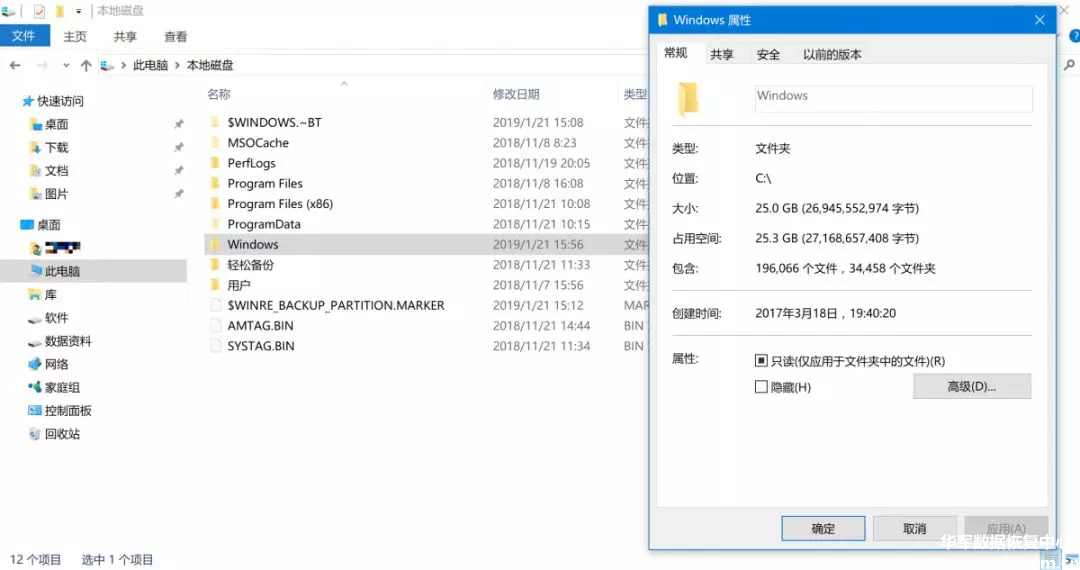Open the 查看 ribbon tab
The image size is (1080, 570).
(176, 36)
